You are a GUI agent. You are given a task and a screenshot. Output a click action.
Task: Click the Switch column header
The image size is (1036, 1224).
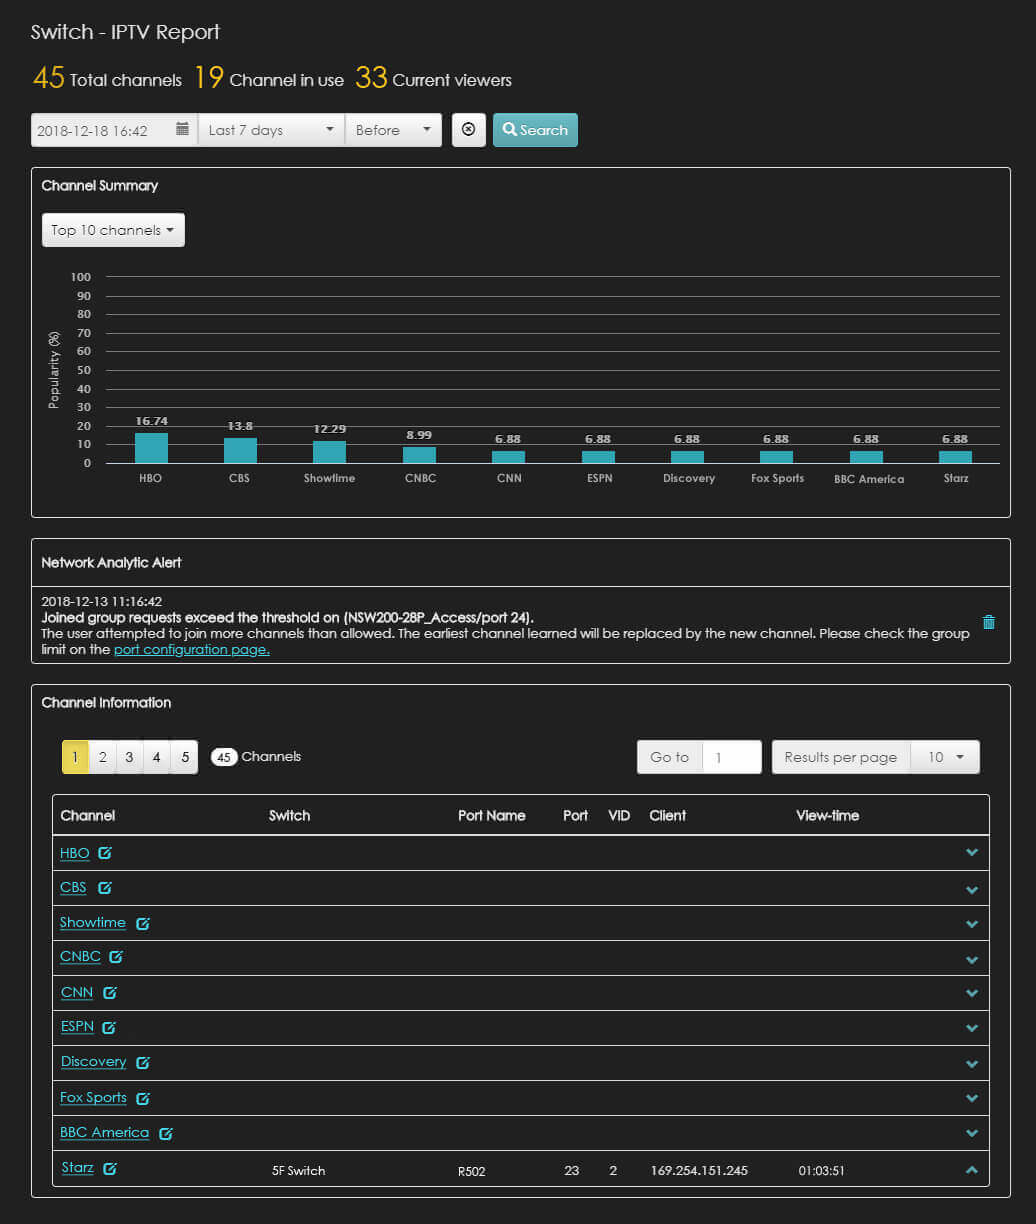coord(290,815)
